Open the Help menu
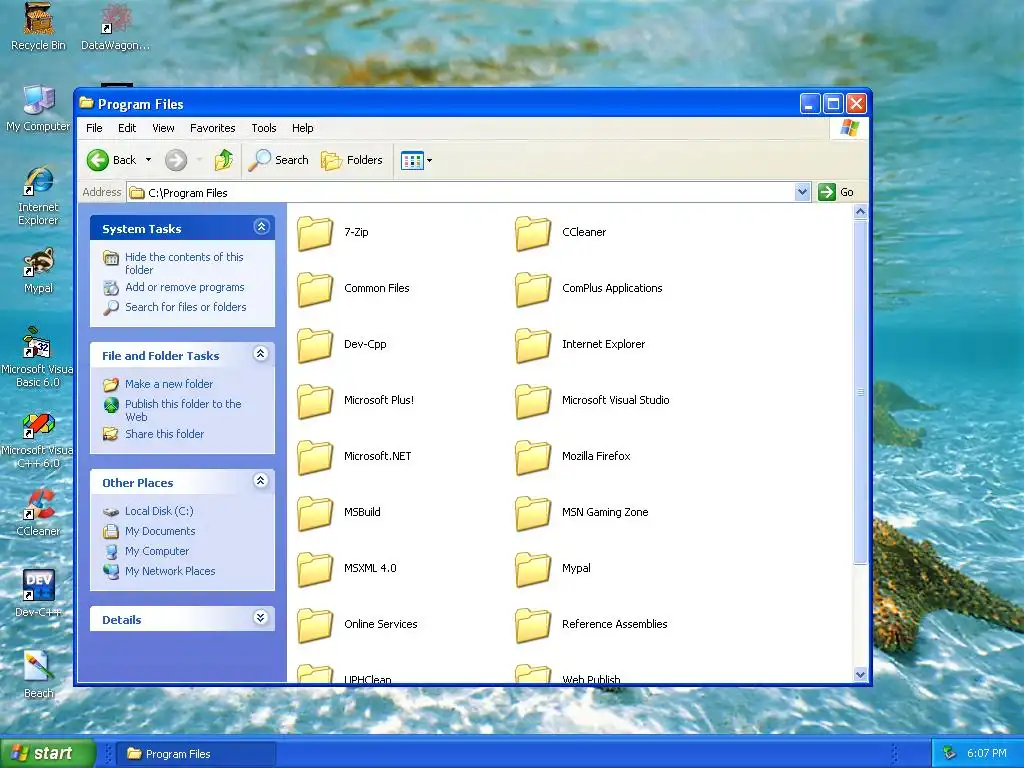This screenshot has height=768, width=1024. tap(302, 128)
